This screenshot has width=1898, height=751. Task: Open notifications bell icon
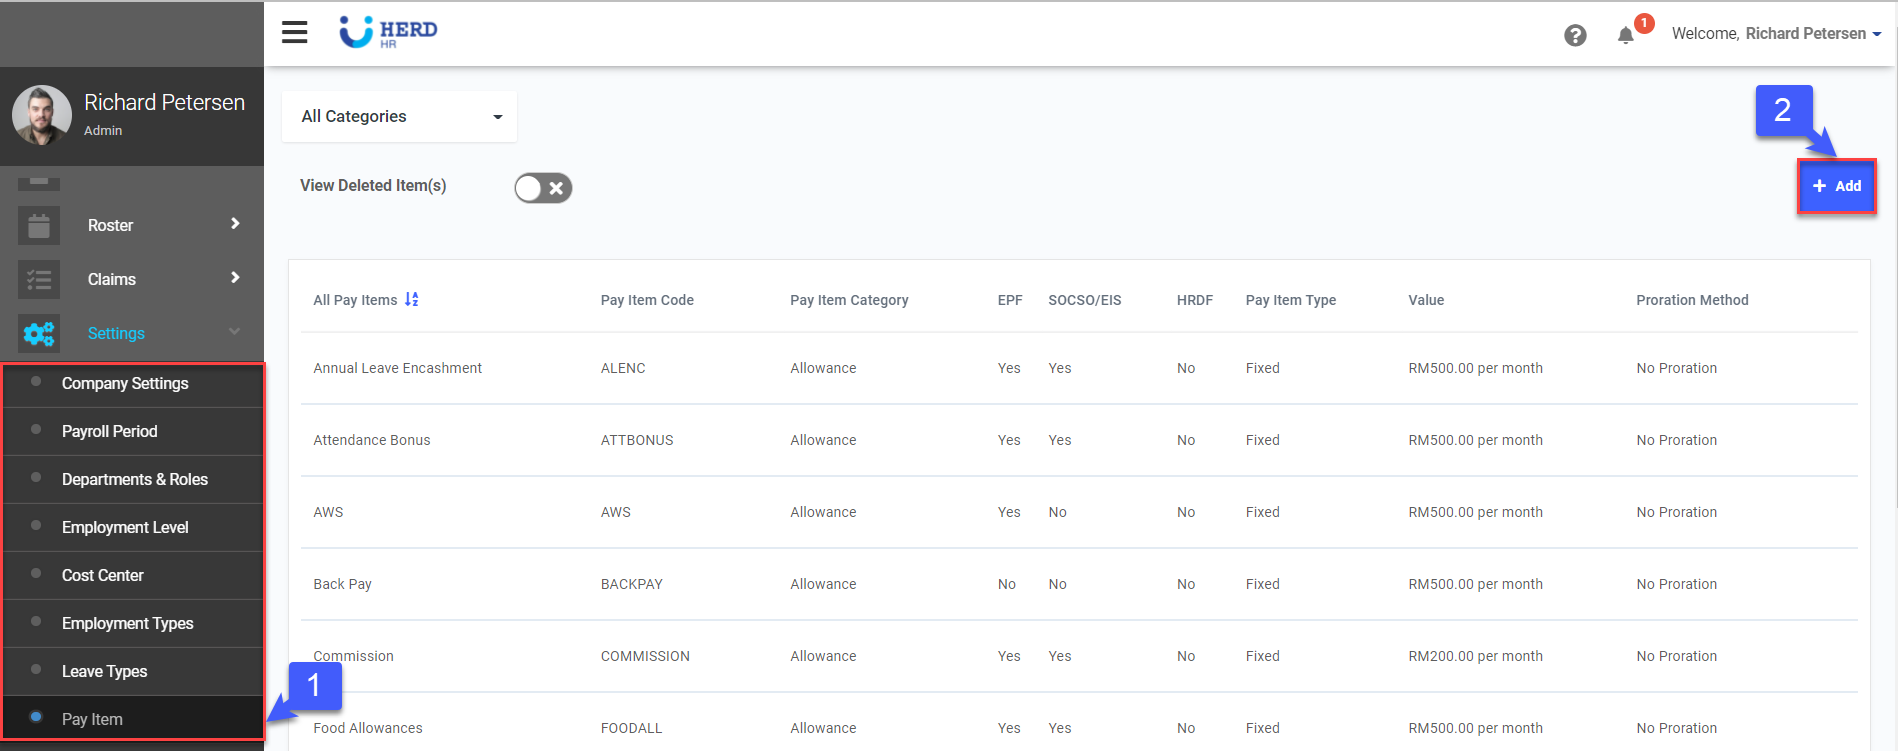(1626, 35)
